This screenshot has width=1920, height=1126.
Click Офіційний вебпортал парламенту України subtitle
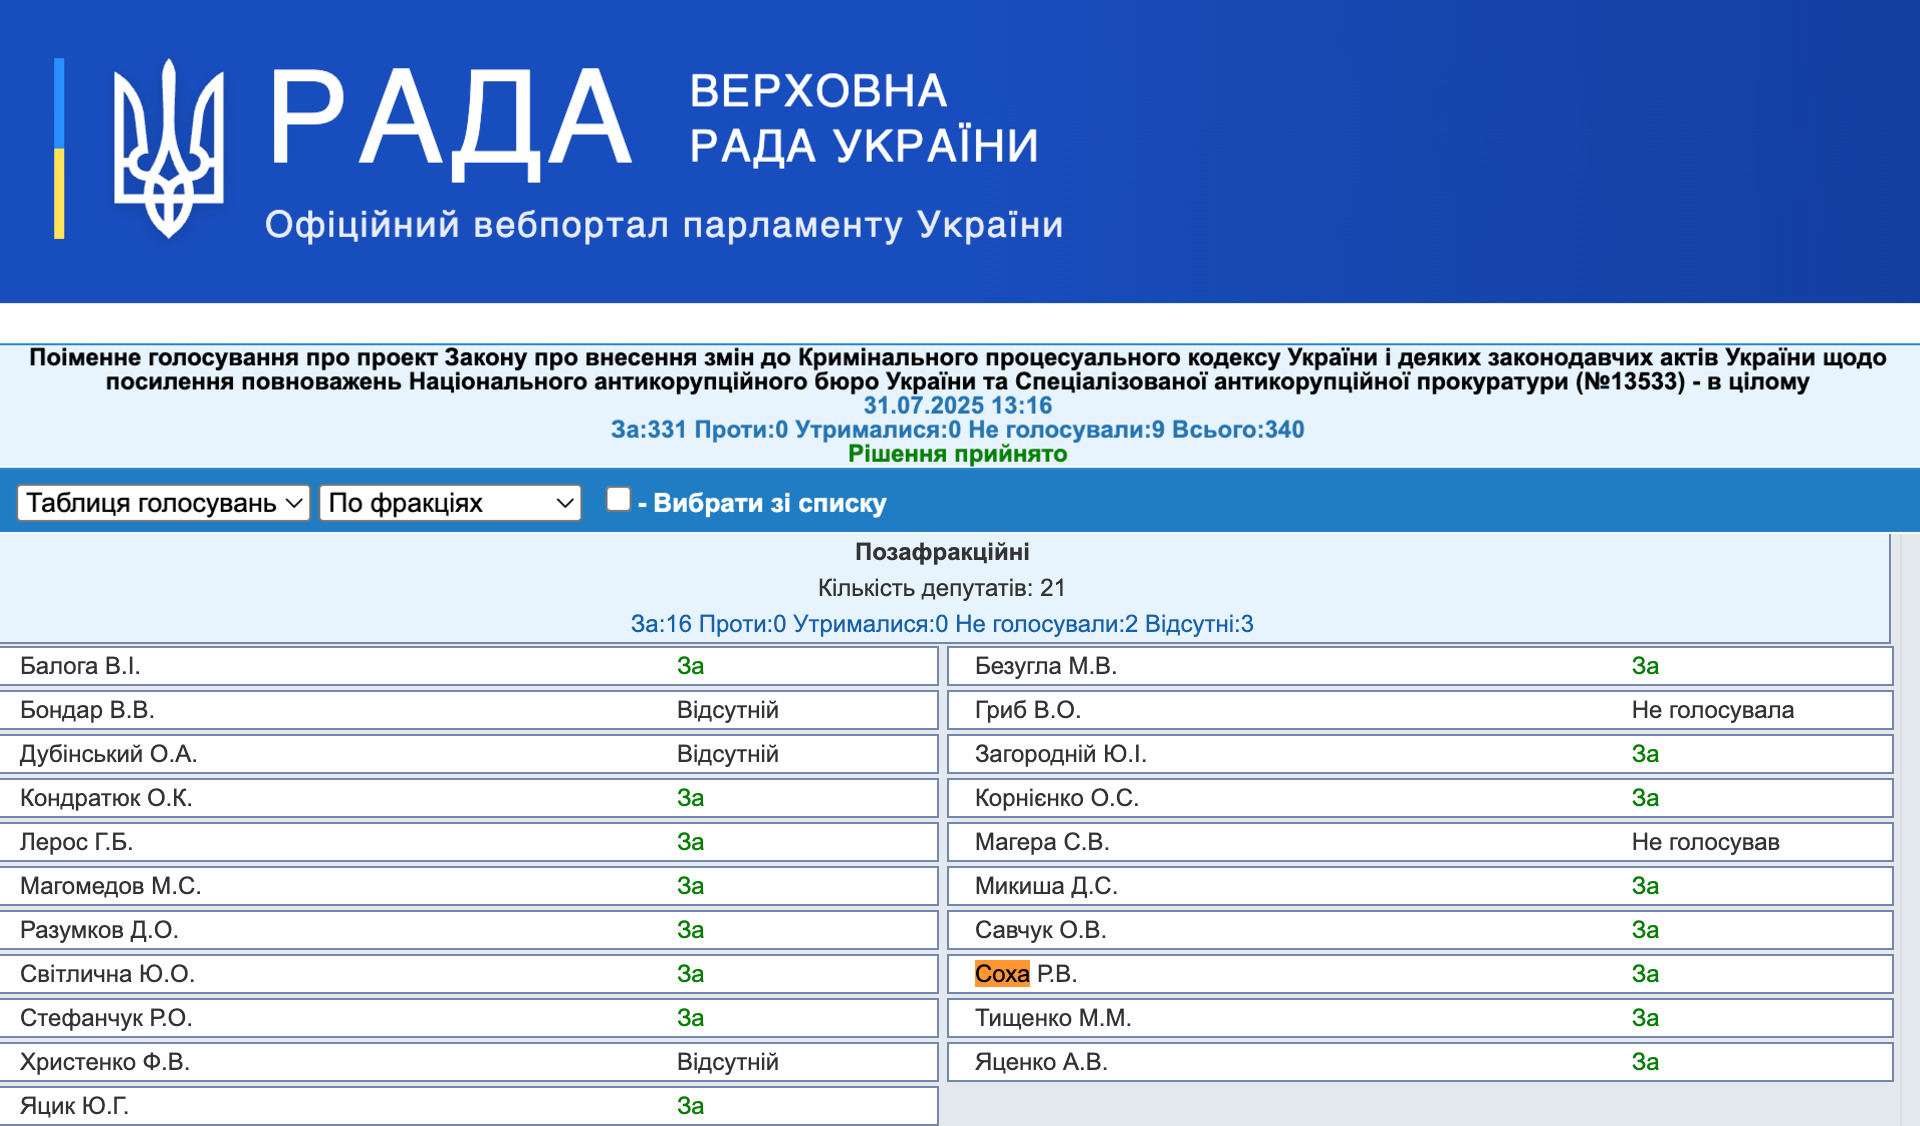(664, 224)
